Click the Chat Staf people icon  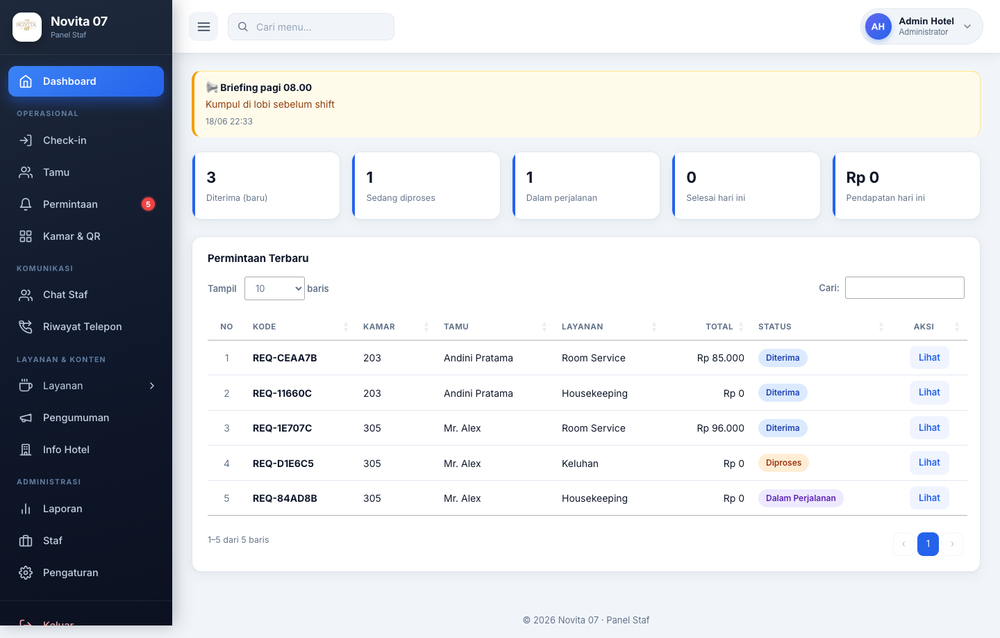coord(26,295)
